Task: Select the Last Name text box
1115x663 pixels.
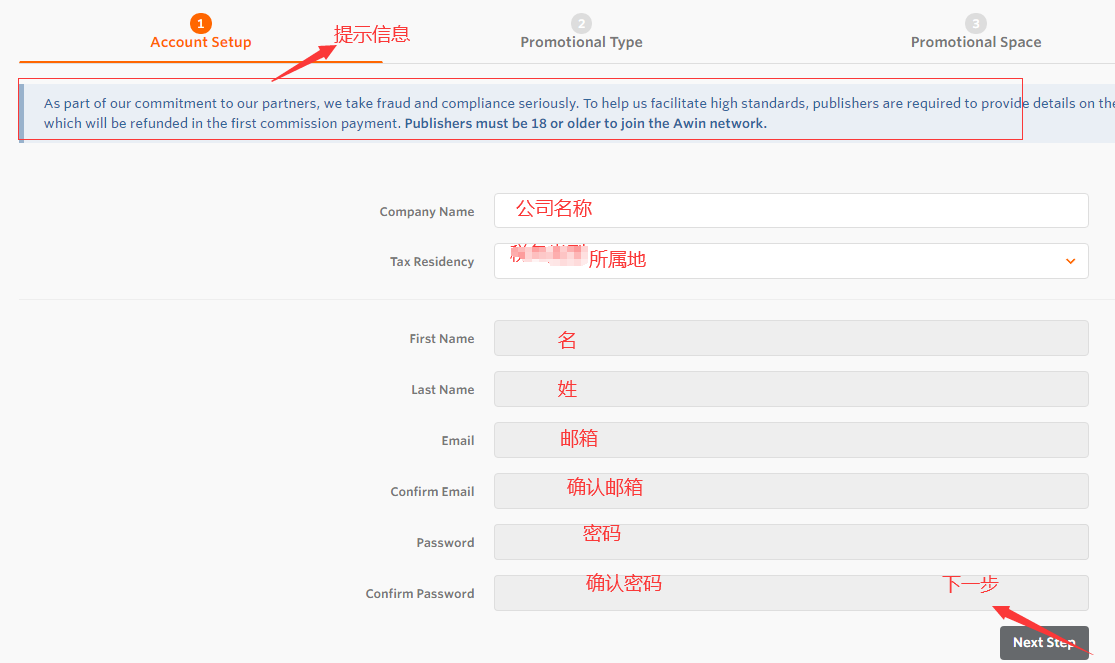Action: [790, 389]
